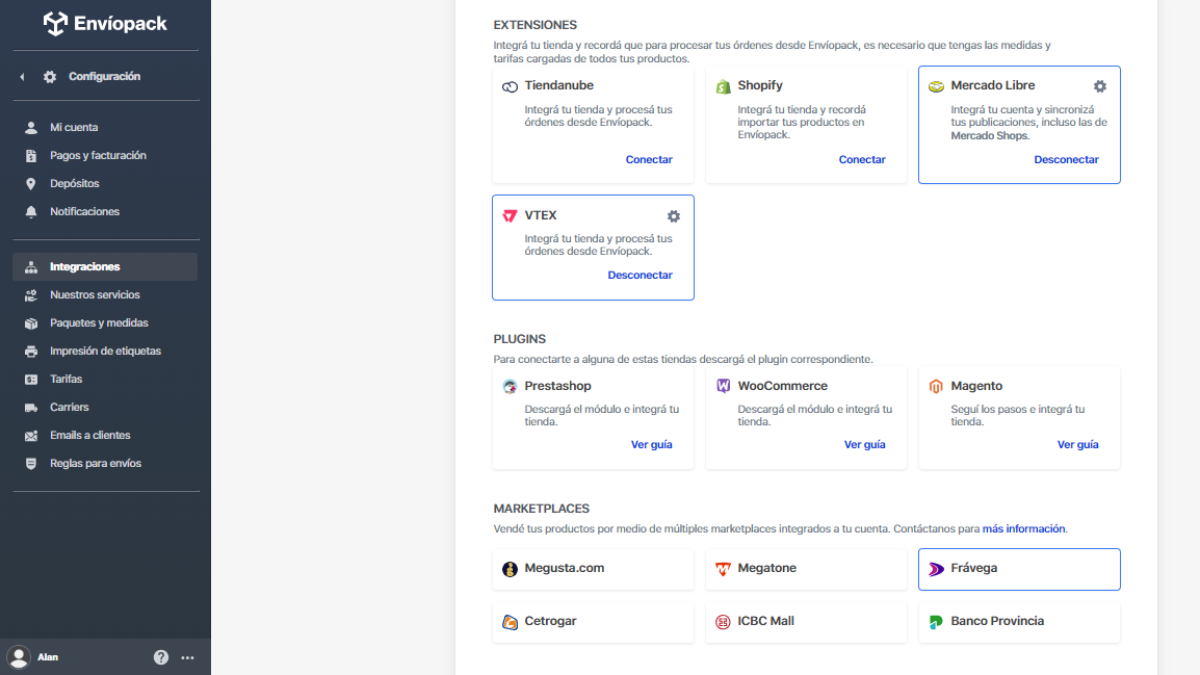Open the help question mark icon
Viewport: 1200px width, 675px height.
click(x=161, y=657)
